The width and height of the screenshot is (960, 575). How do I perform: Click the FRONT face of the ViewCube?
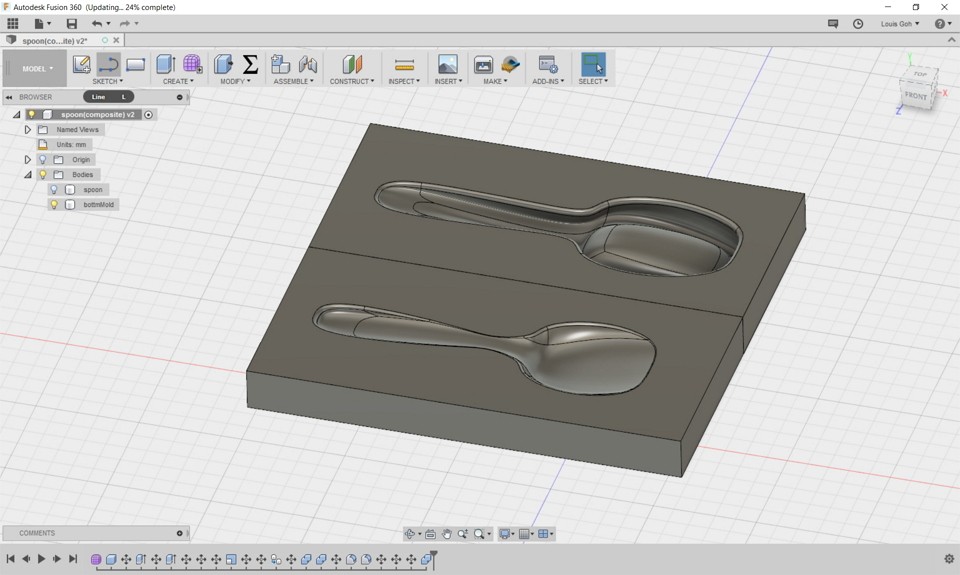pyautogui.click(x=917, y=96)
